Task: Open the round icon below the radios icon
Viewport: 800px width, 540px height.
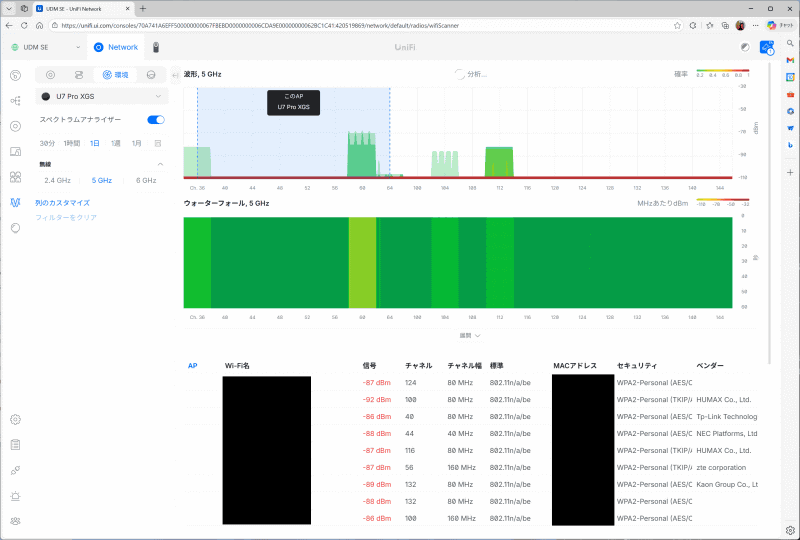Action: 15,228
